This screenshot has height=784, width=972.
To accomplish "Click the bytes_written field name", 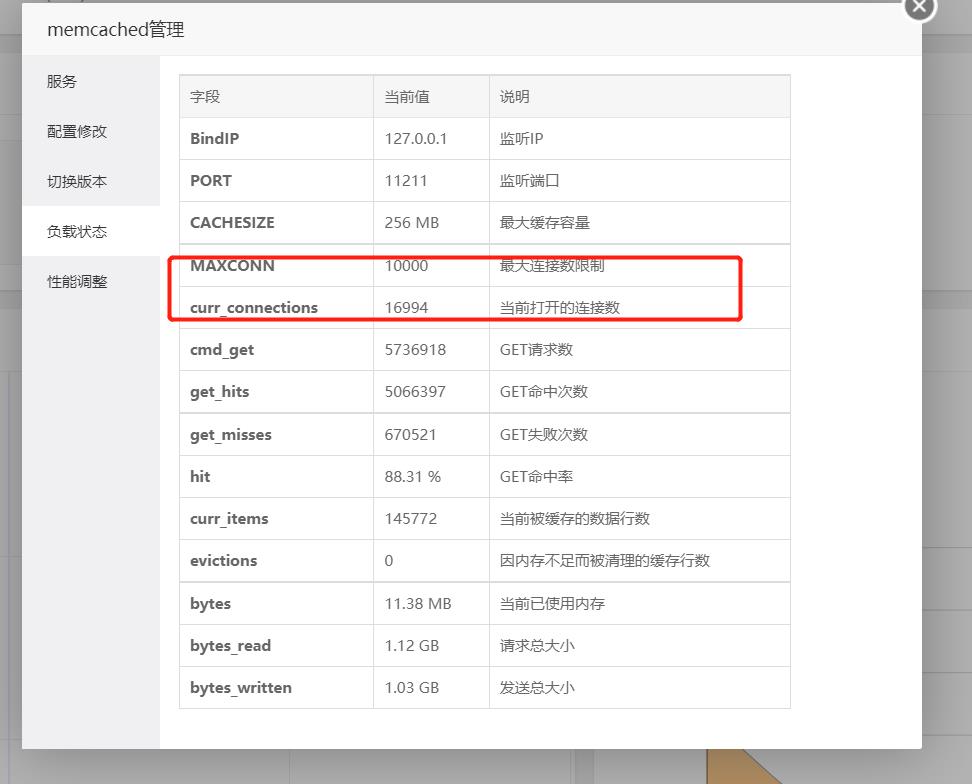I will coord(241,688).
